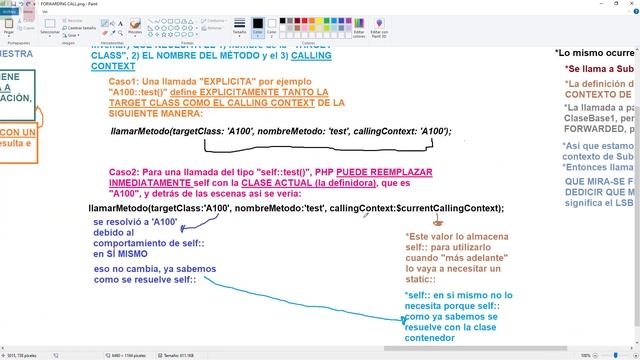Click the Seleccionar rectangle selection tool
The height and width of the screenshot is (360, 640).
[x=50, y=24]
